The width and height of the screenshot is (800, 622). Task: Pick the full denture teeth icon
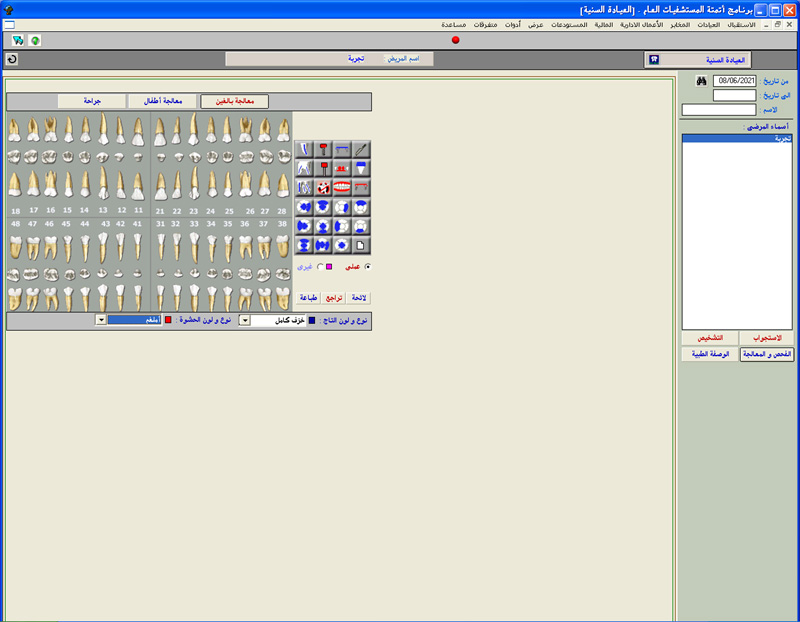(342, 187)
